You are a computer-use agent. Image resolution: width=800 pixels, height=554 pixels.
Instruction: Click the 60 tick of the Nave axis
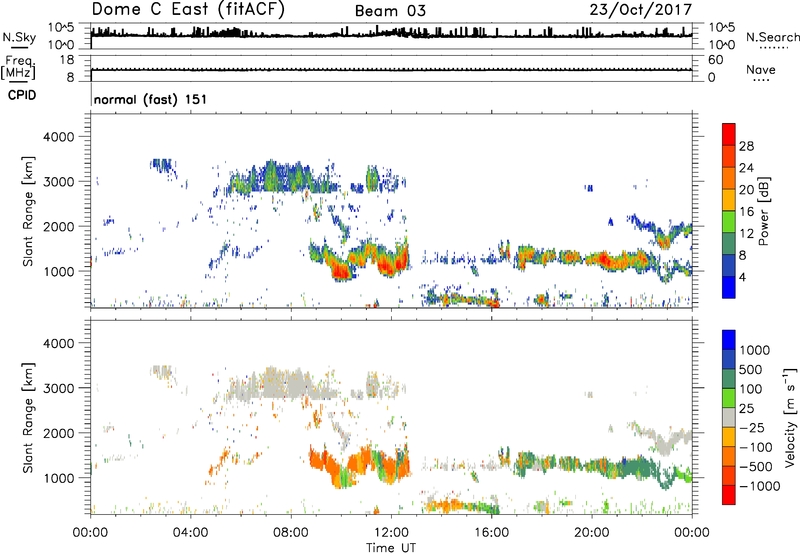pyautogui.click(x=715, y=60)
